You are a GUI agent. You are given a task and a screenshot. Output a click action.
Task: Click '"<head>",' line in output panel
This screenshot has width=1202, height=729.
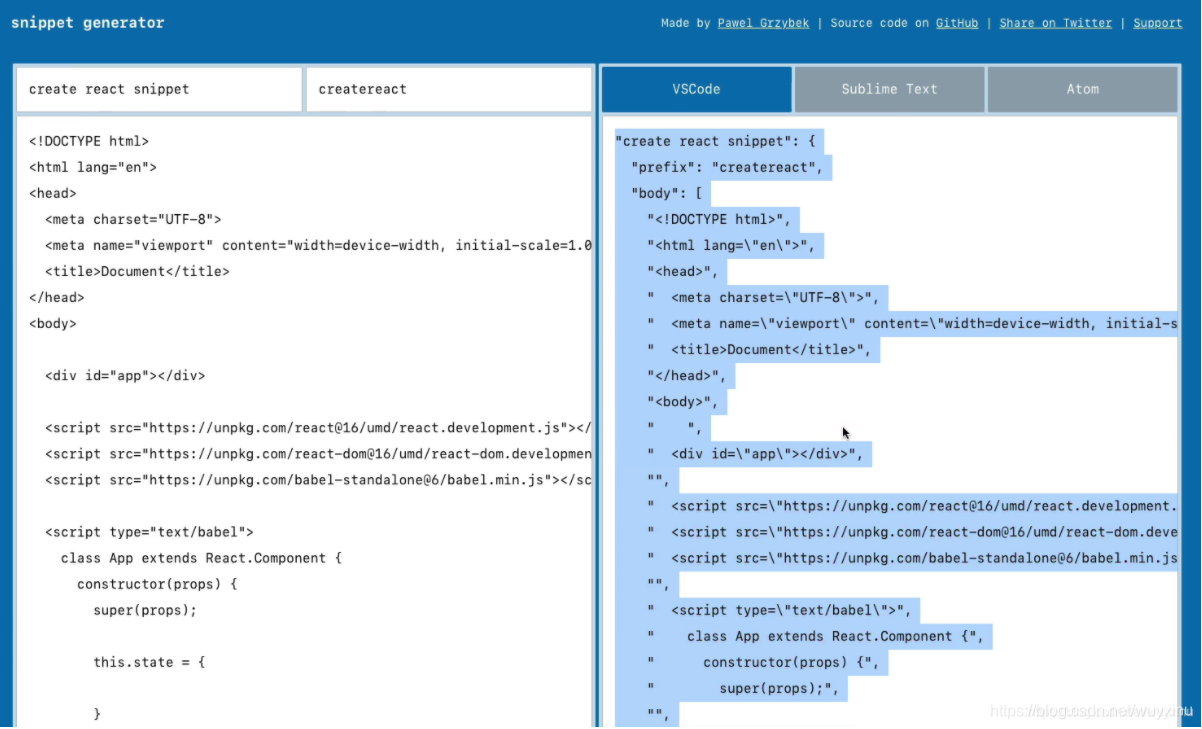pyautogui.click(x=683, y=271)
